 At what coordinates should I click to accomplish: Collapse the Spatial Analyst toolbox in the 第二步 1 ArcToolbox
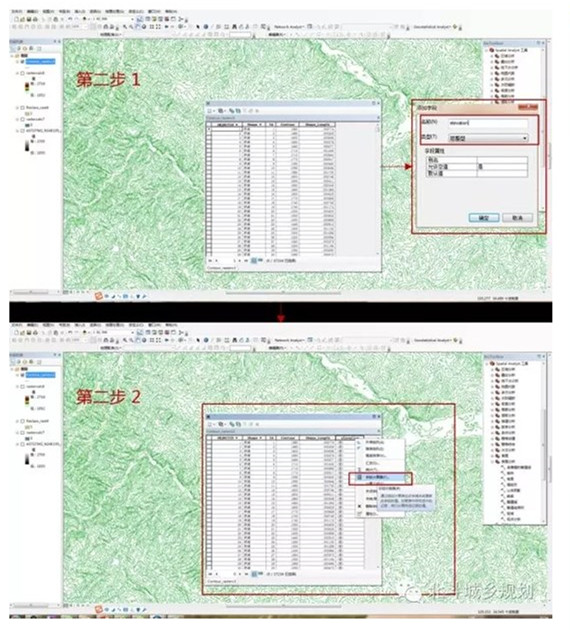click(487, 50)
